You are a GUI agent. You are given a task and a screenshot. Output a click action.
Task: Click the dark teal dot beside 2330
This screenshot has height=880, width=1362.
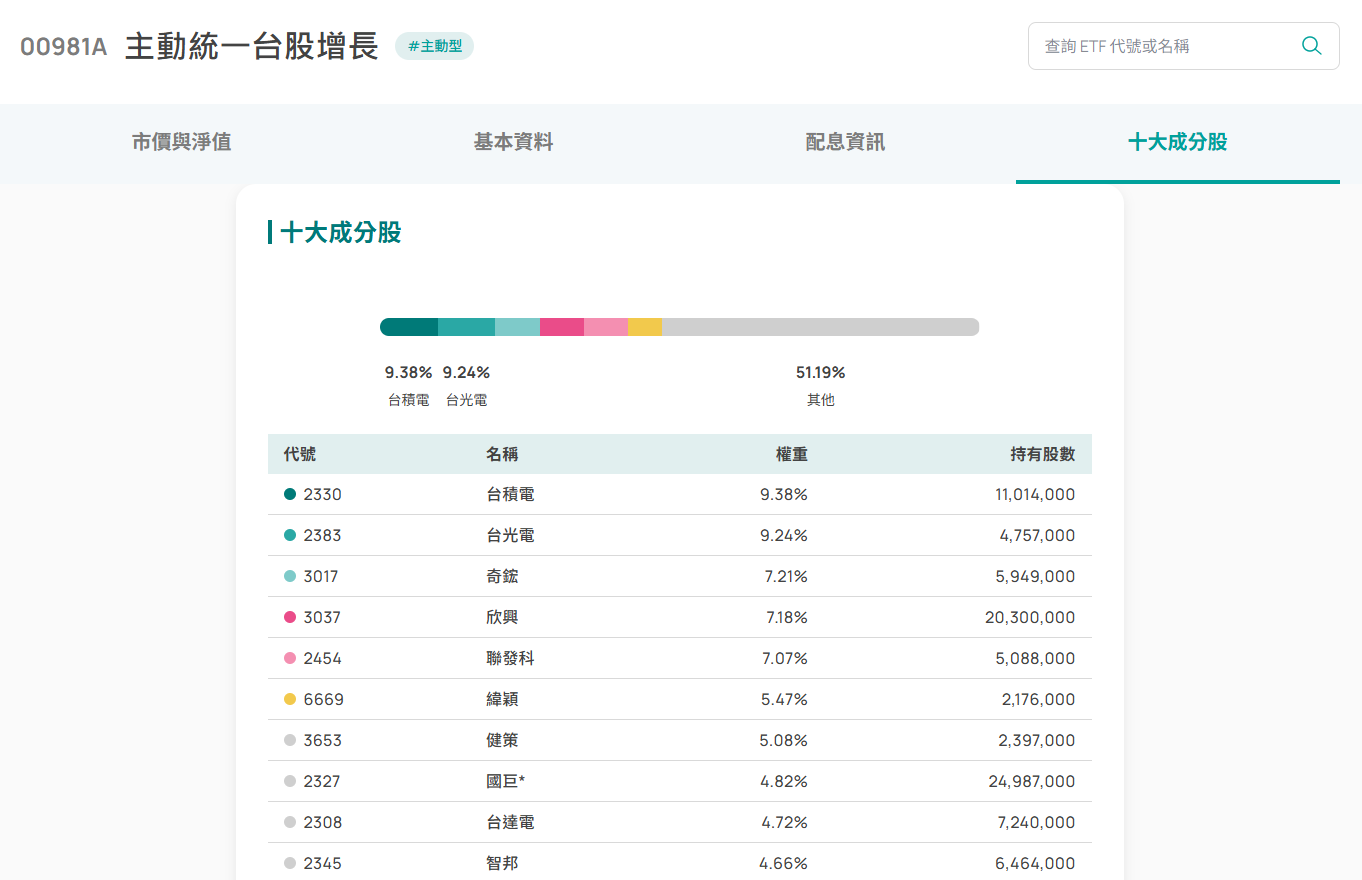(290, 494)
